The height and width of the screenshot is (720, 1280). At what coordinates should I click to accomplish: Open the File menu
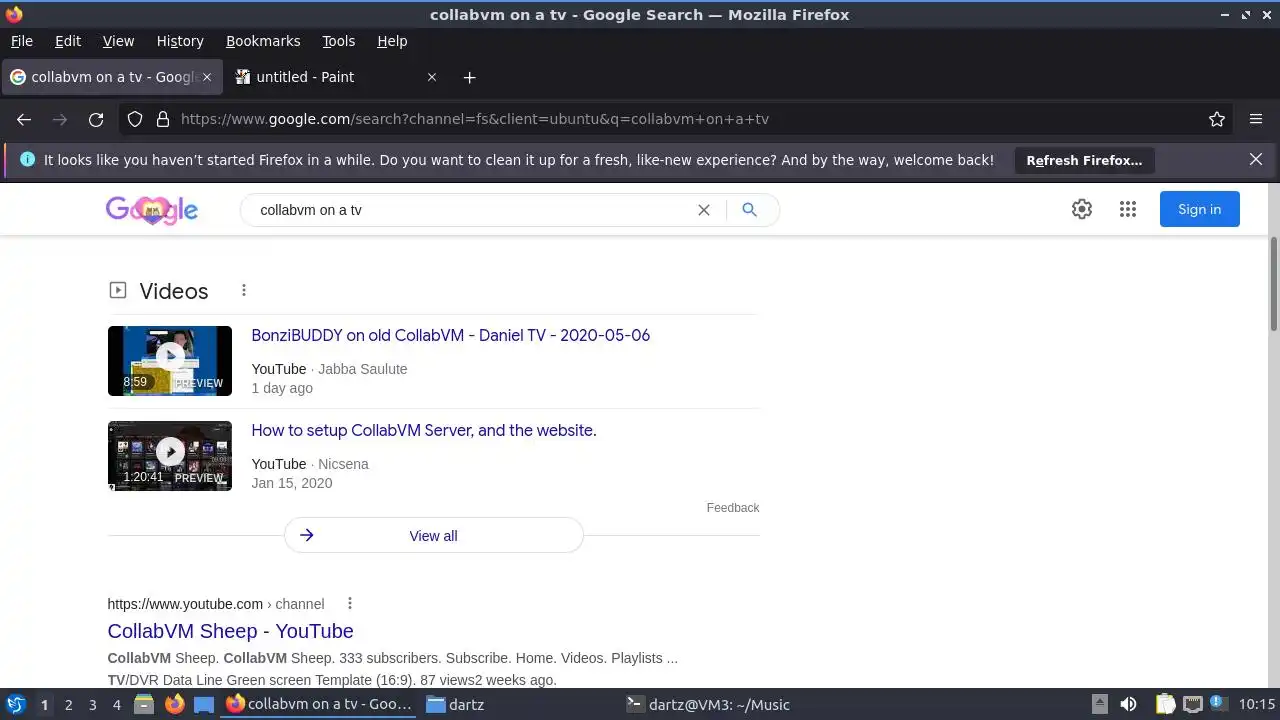point(22,41)
